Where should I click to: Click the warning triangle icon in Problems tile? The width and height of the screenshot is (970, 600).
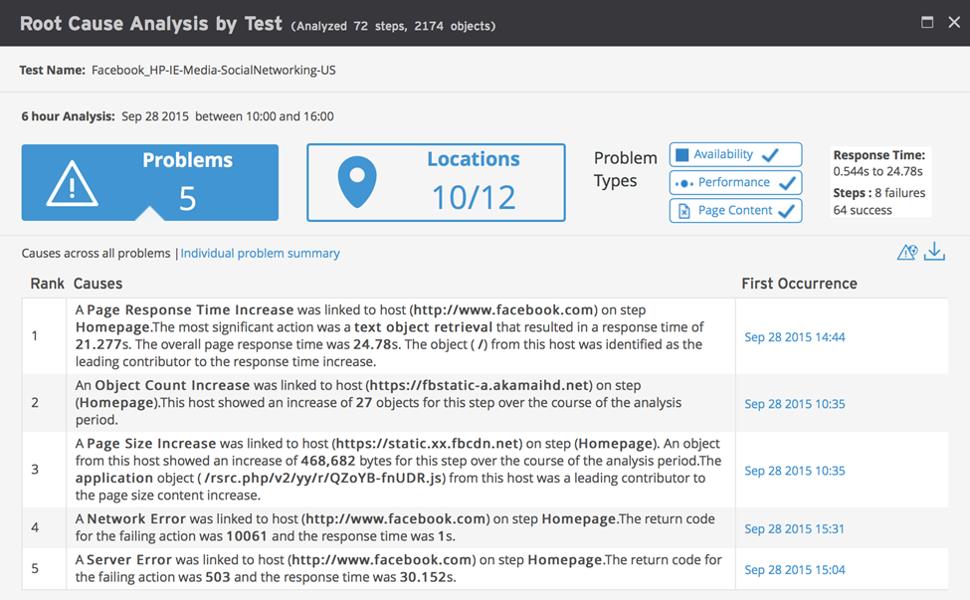(72, 183)
